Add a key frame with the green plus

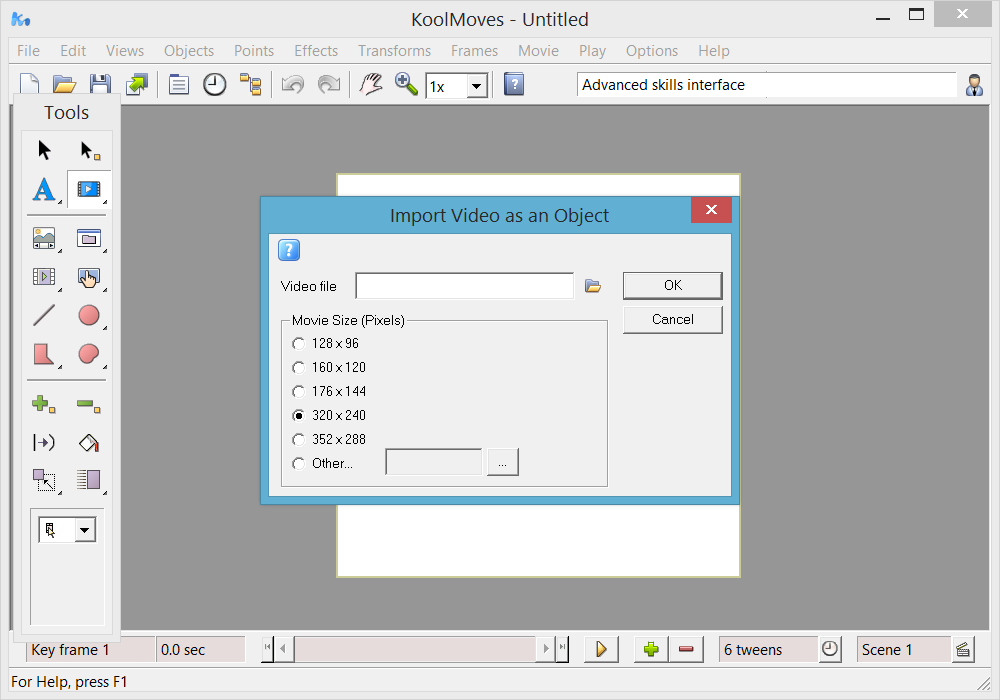click(x=651, y=649)
